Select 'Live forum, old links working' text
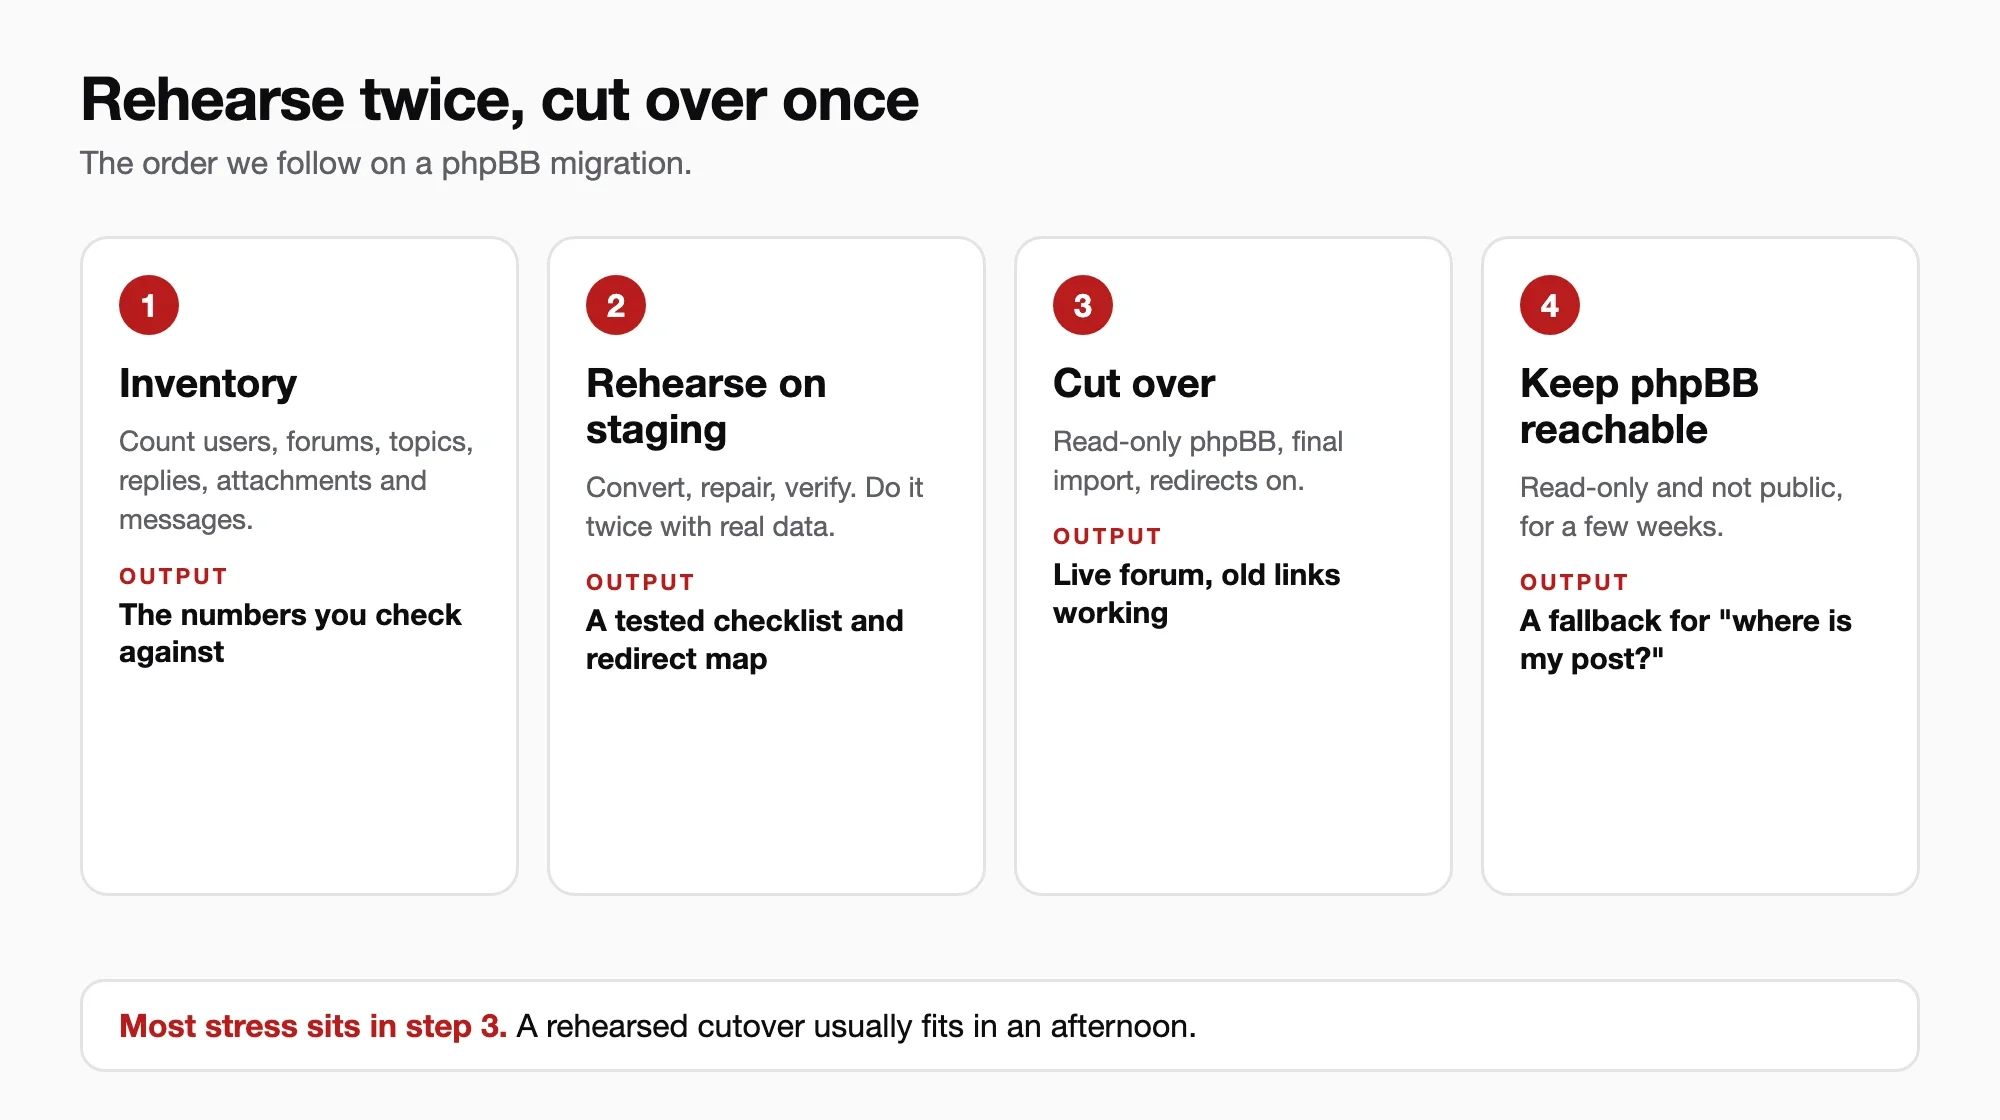Screen dimensions: 2000x1120 [x=1196, y=593]
